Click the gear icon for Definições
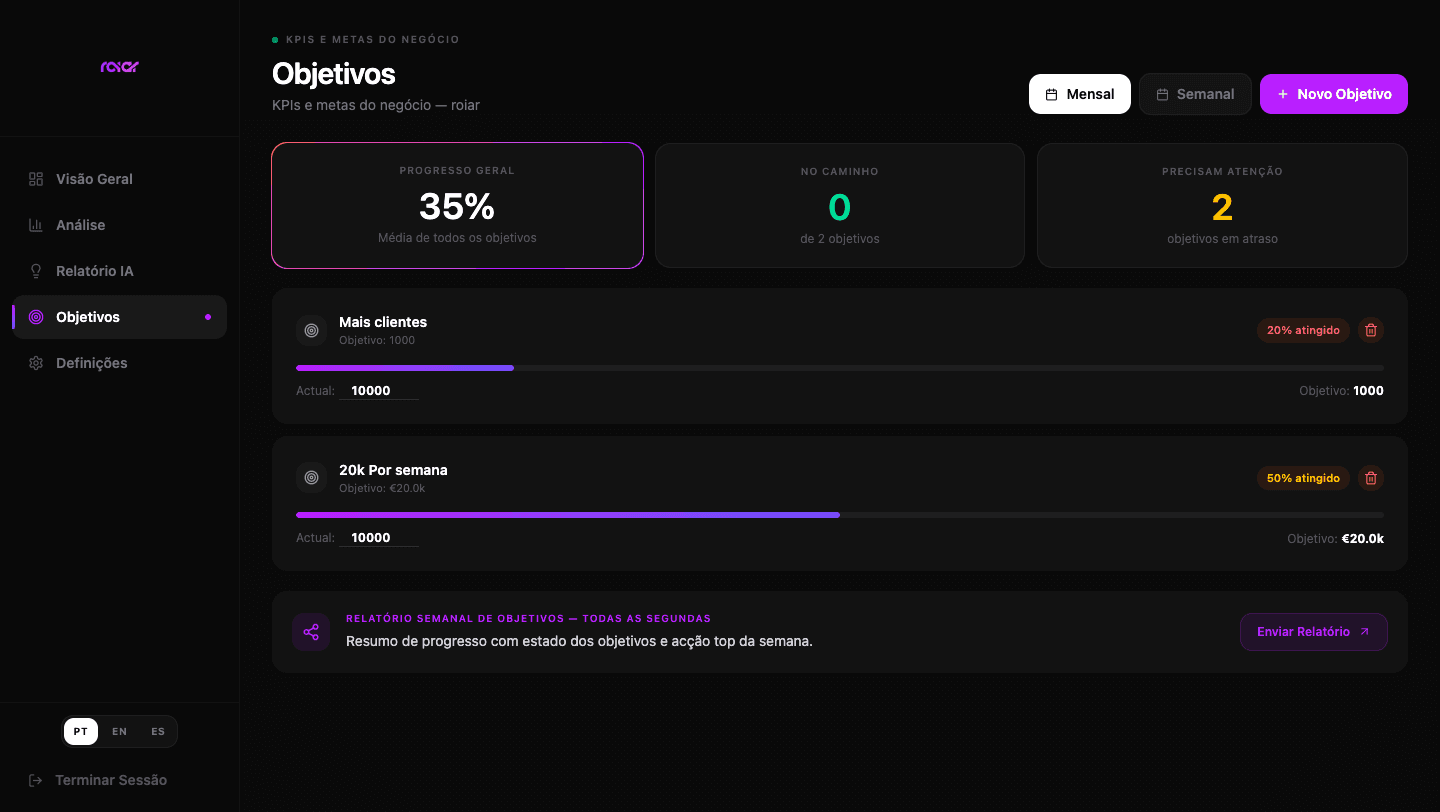Viewport: 1440px width, 812px height. tap(36, 363)
